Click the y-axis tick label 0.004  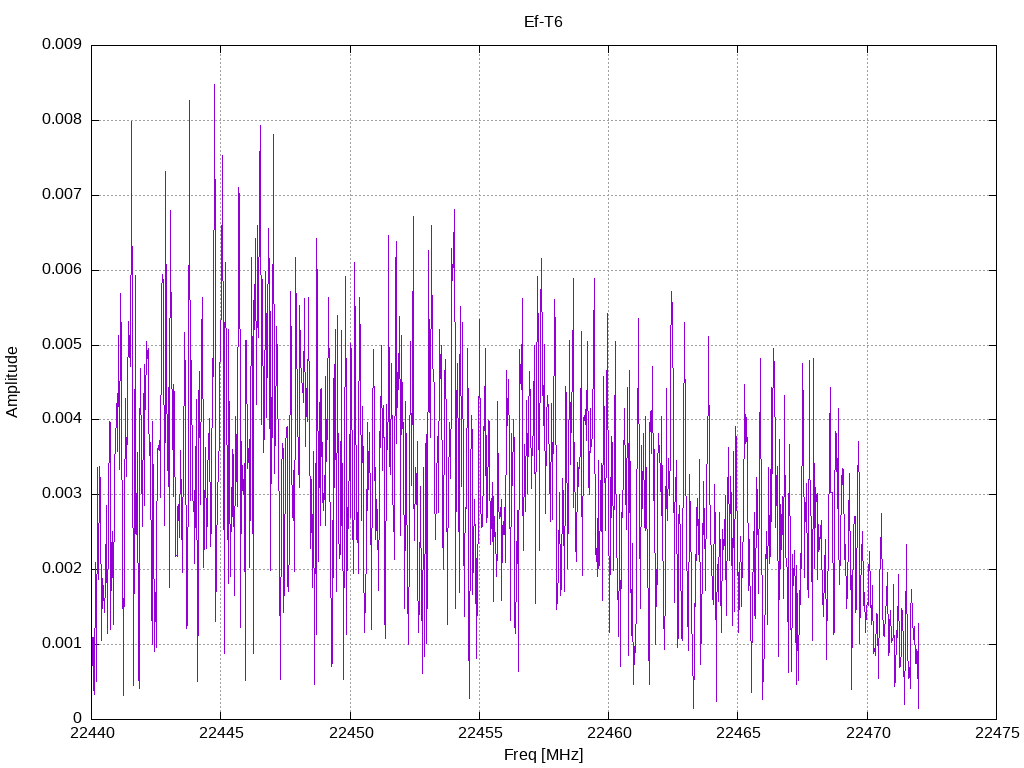coord(62,419)
